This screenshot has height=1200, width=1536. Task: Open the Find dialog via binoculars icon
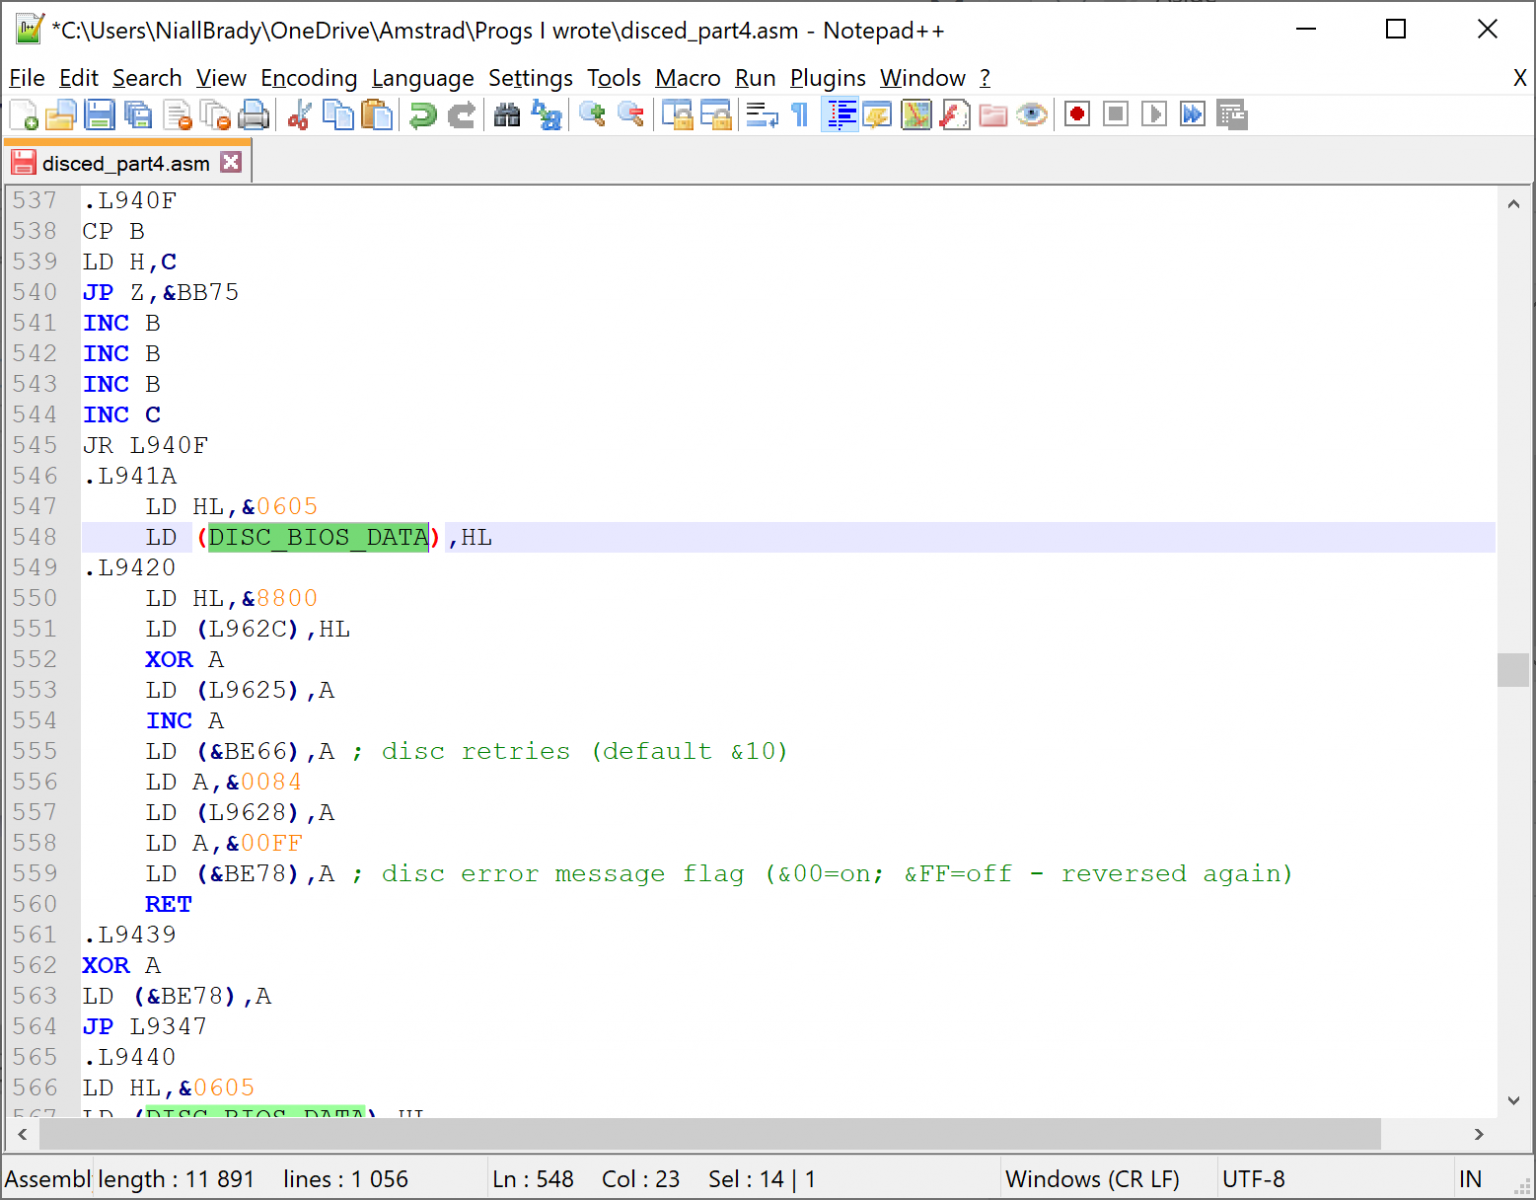pos(507,114)
